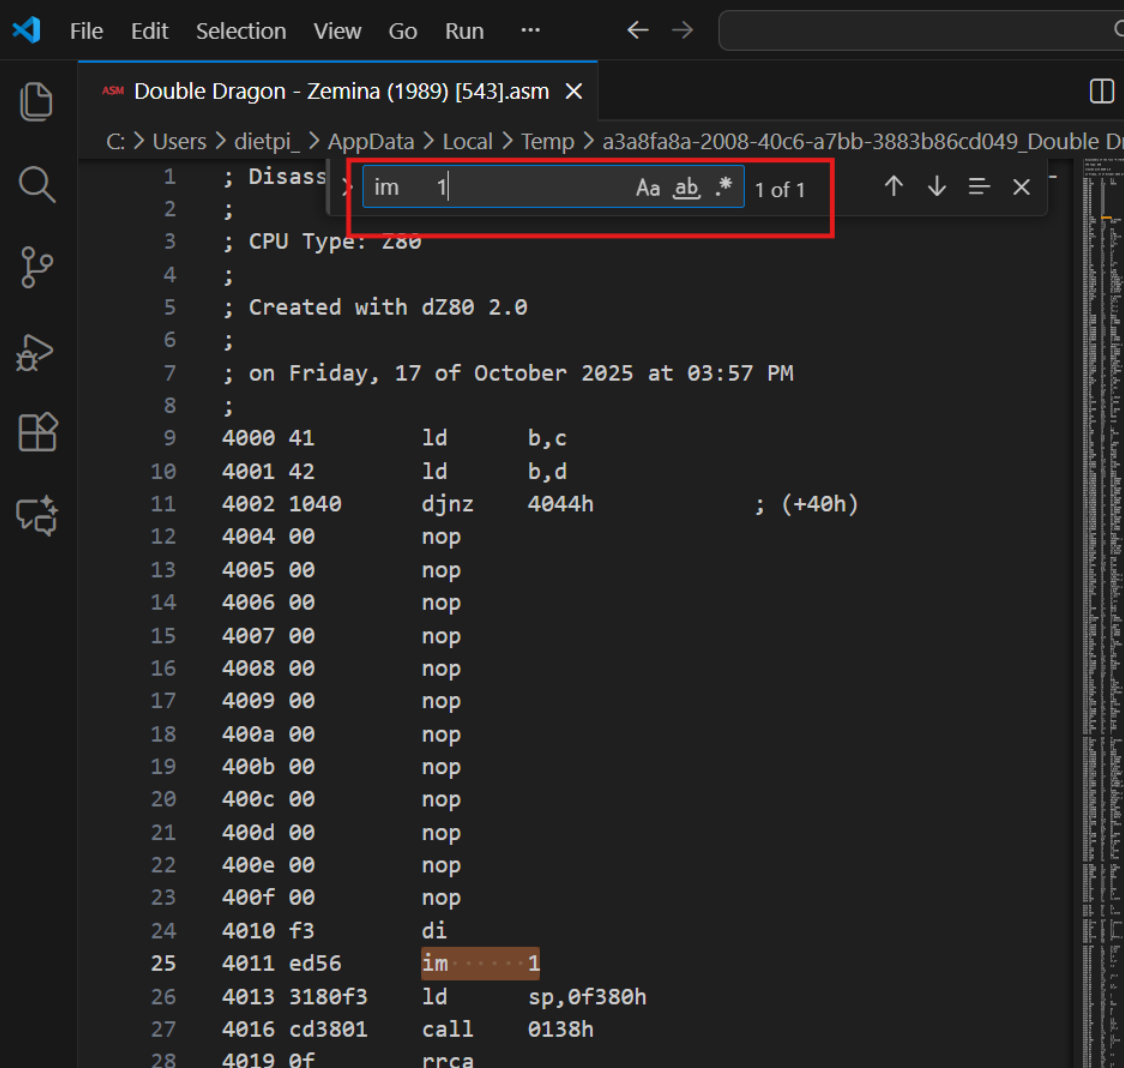Click address '4011 ed56'

(281, 963)
